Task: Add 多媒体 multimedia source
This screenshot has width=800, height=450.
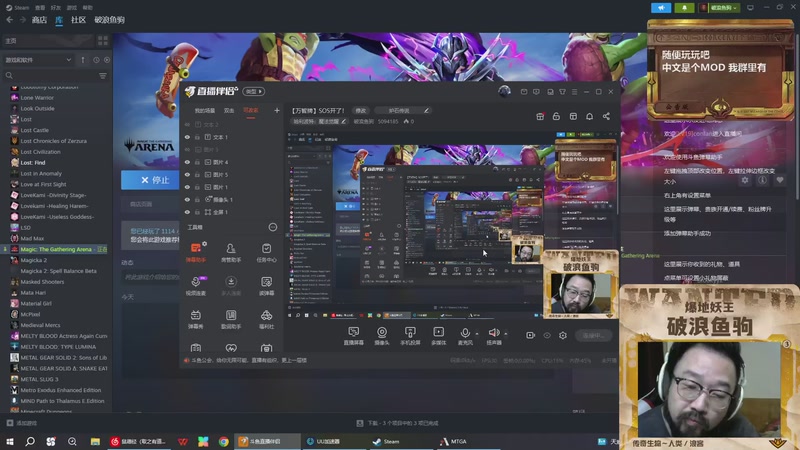Action: tap(438, 336)
